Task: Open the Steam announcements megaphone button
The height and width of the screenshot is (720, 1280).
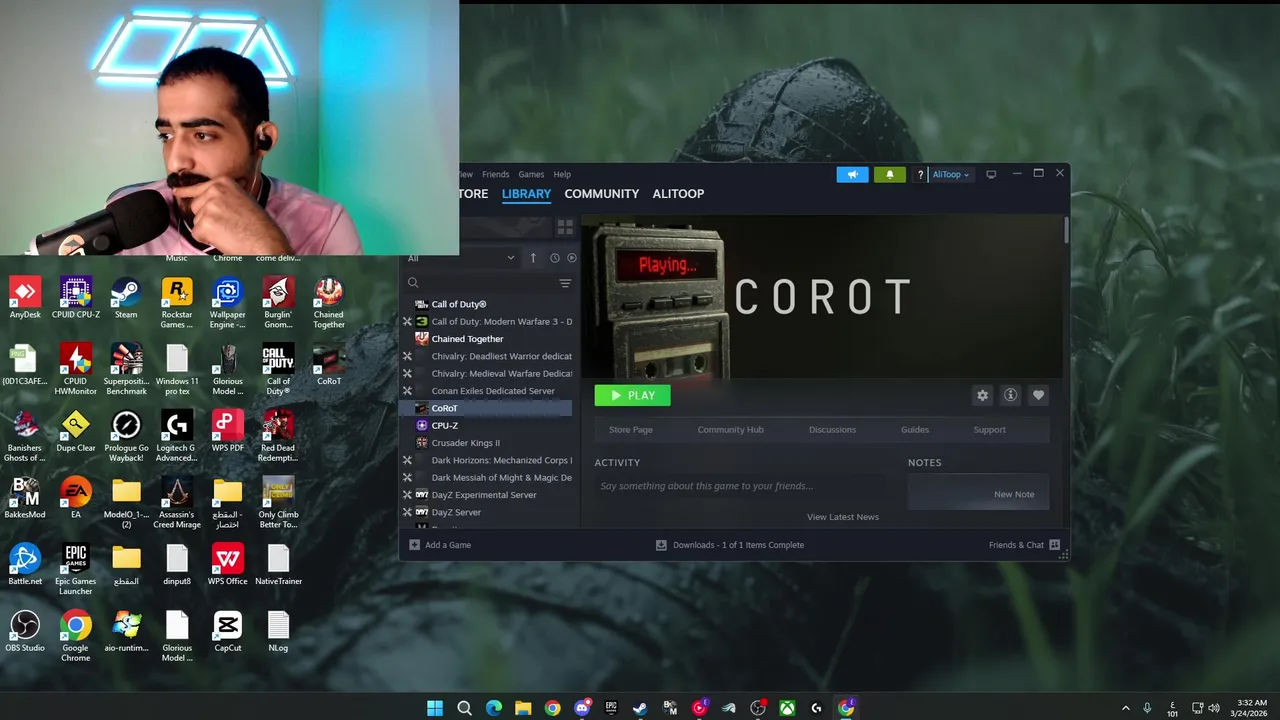Action: pyautogui.click(x=852, y=174)
